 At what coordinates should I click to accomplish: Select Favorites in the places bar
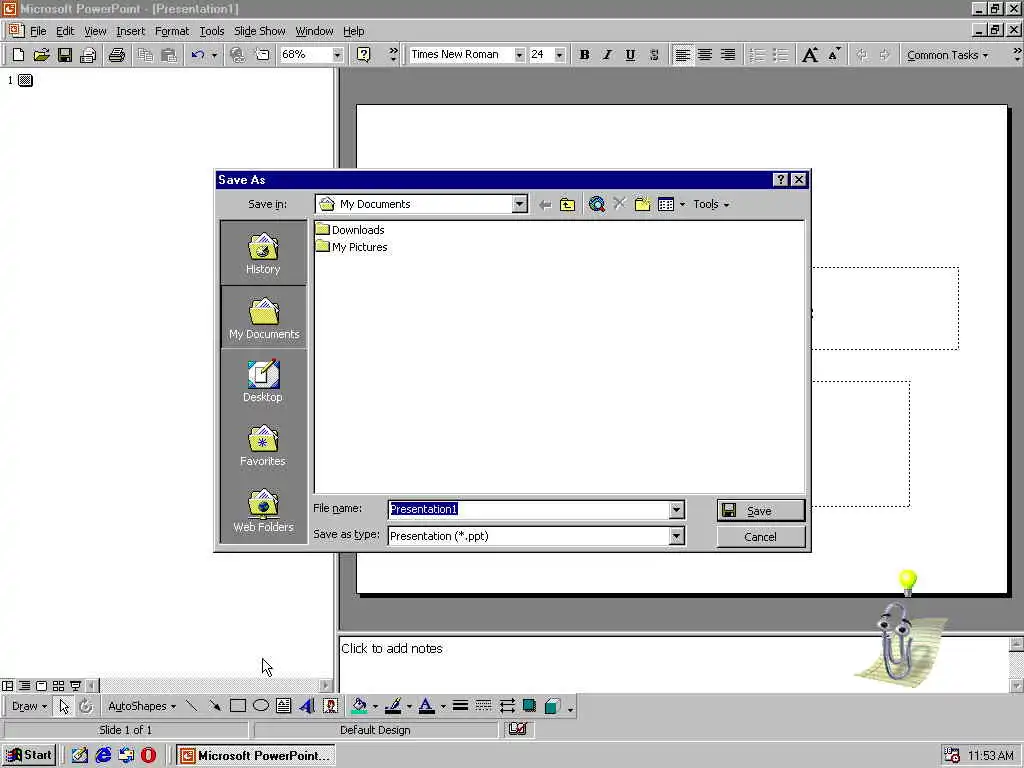263,445
